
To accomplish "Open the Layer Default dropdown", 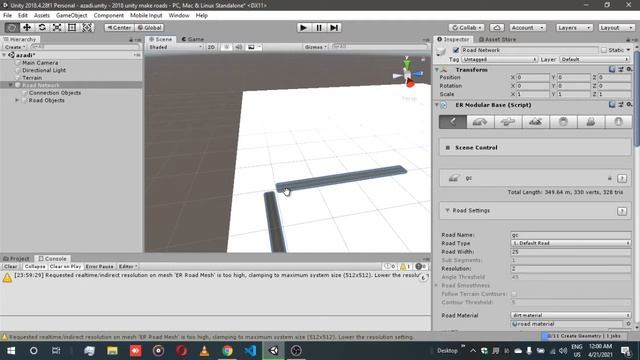I will (x=595, y=59).
